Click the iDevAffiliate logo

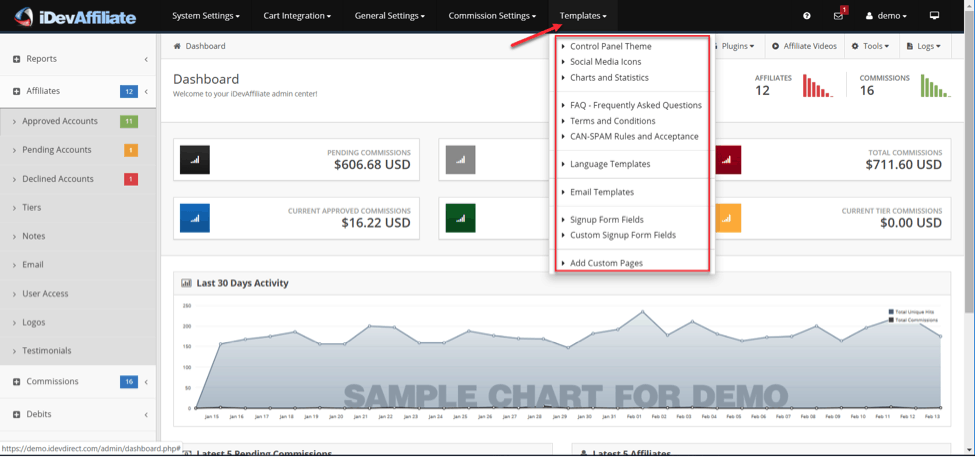[x=75, y=16]
